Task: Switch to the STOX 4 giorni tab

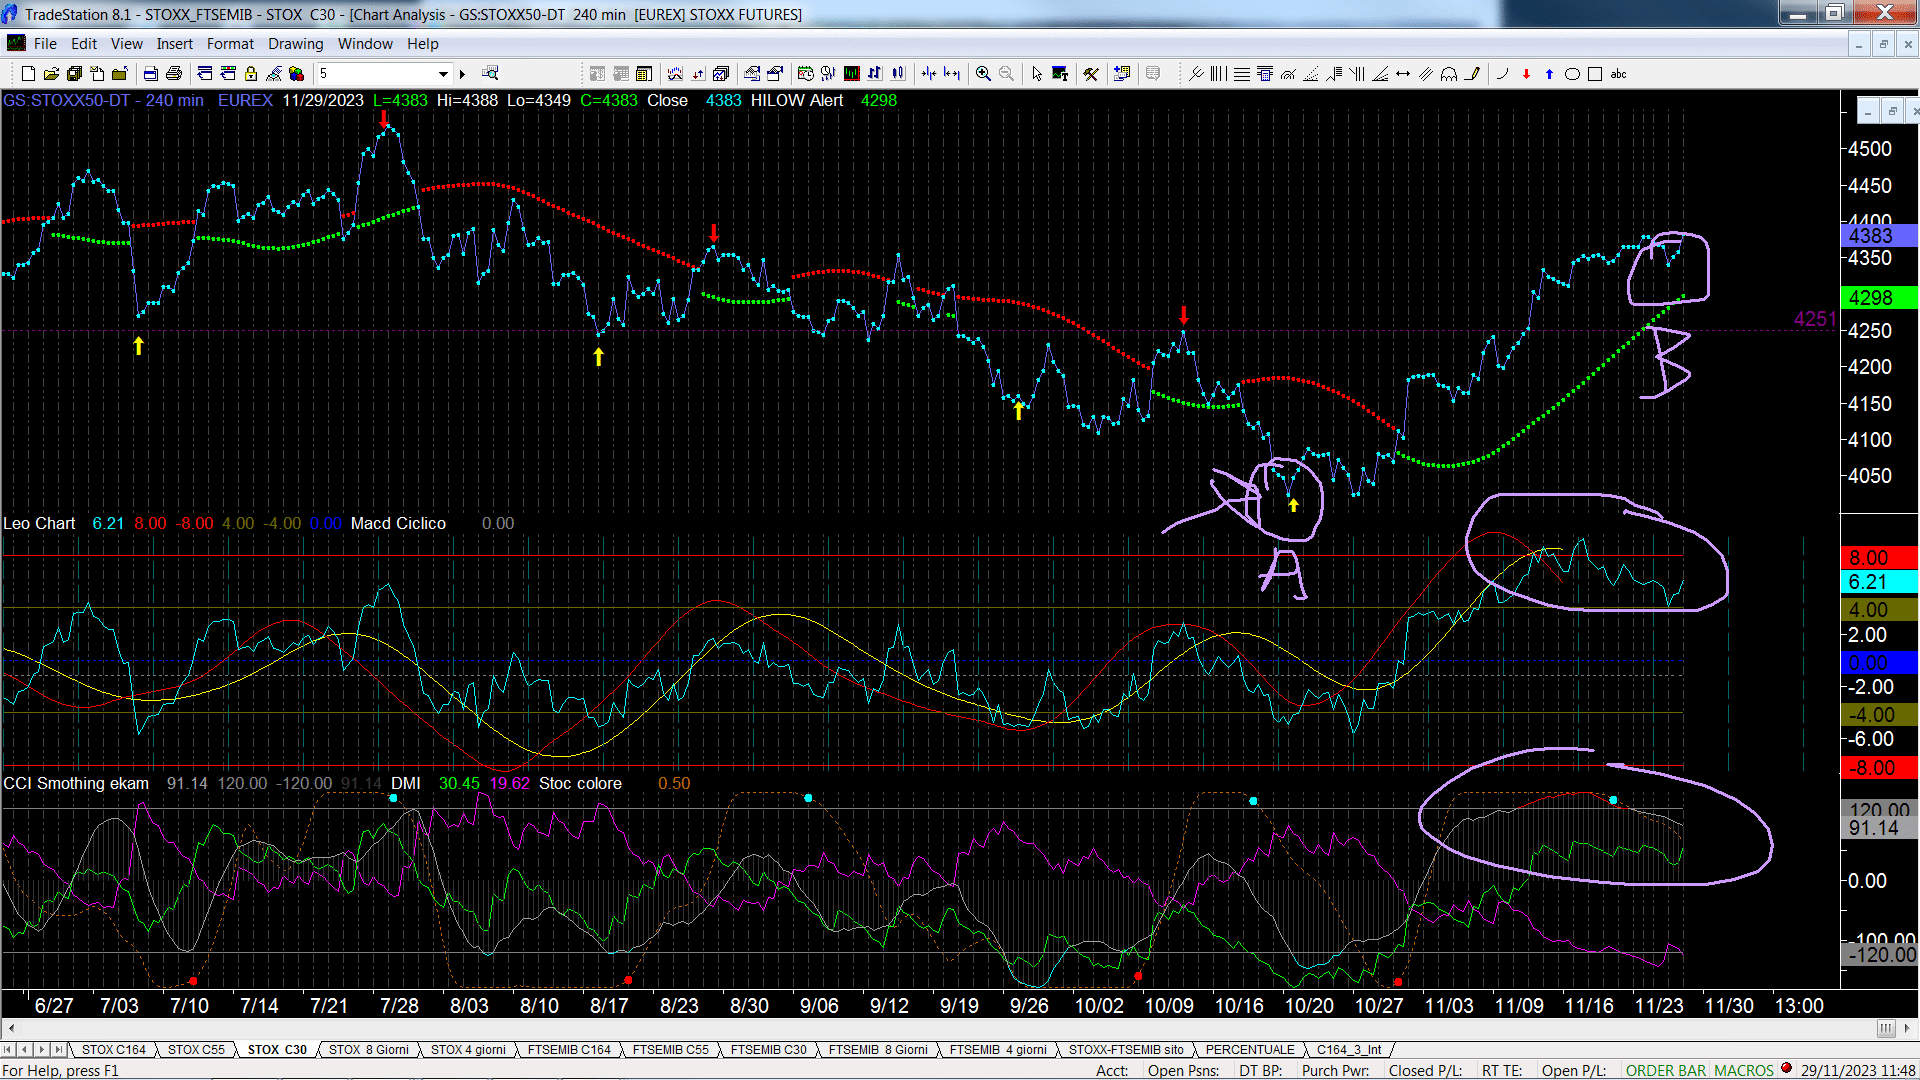Action: [468, 1050]
